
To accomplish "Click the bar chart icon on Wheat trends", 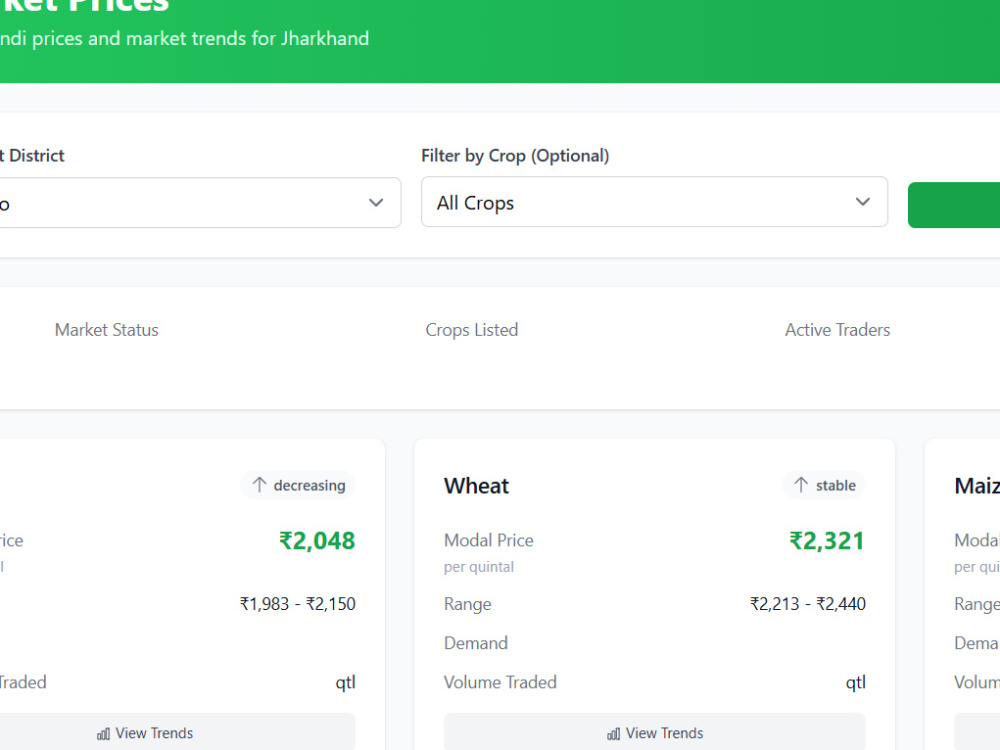I will coord(614,734).
